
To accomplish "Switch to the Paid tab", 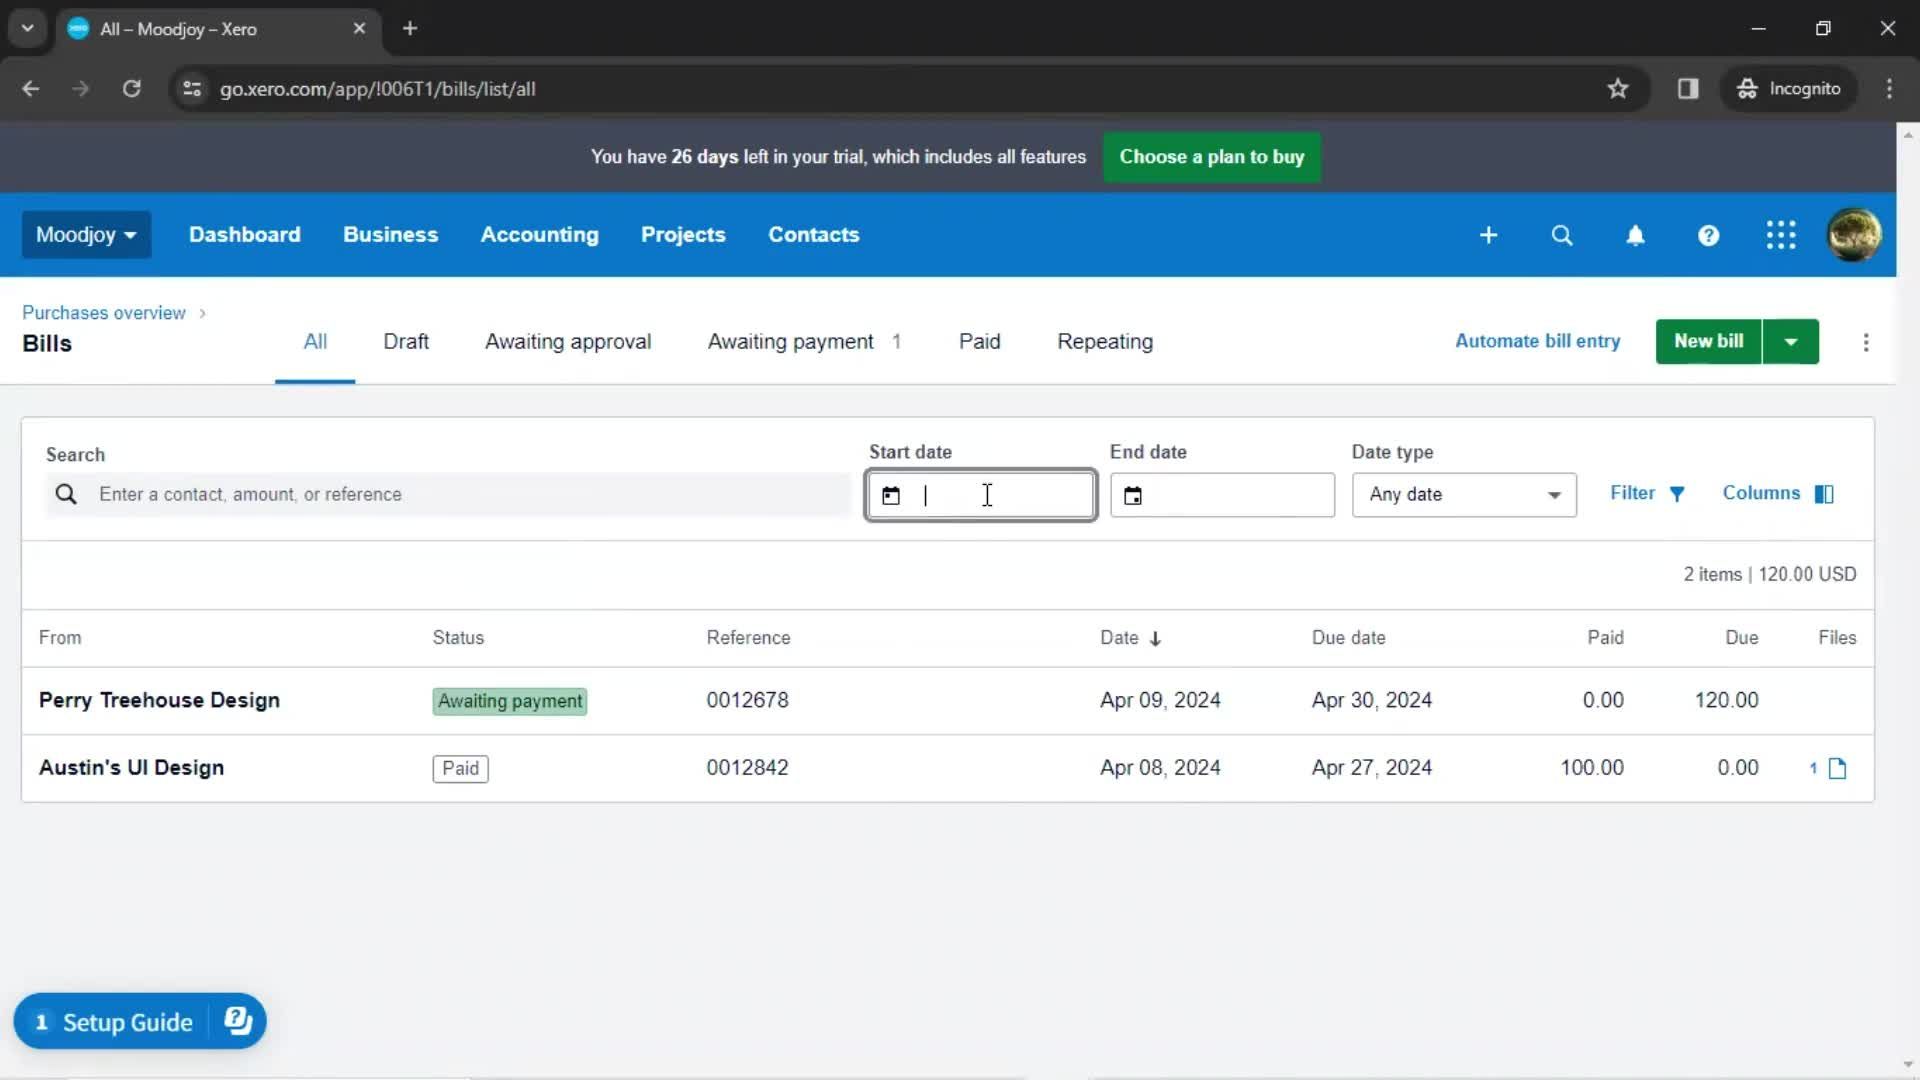I will (980, 342).
